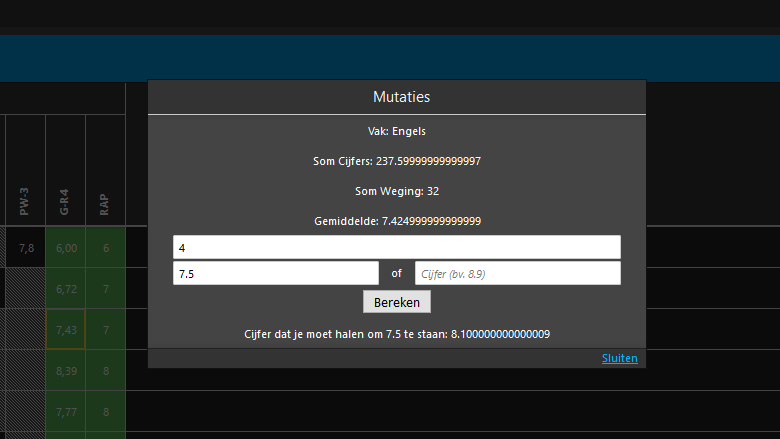Open the 6,72 grade cell
This screenshot has width=780, height=439.
click(x=66, y=289)
